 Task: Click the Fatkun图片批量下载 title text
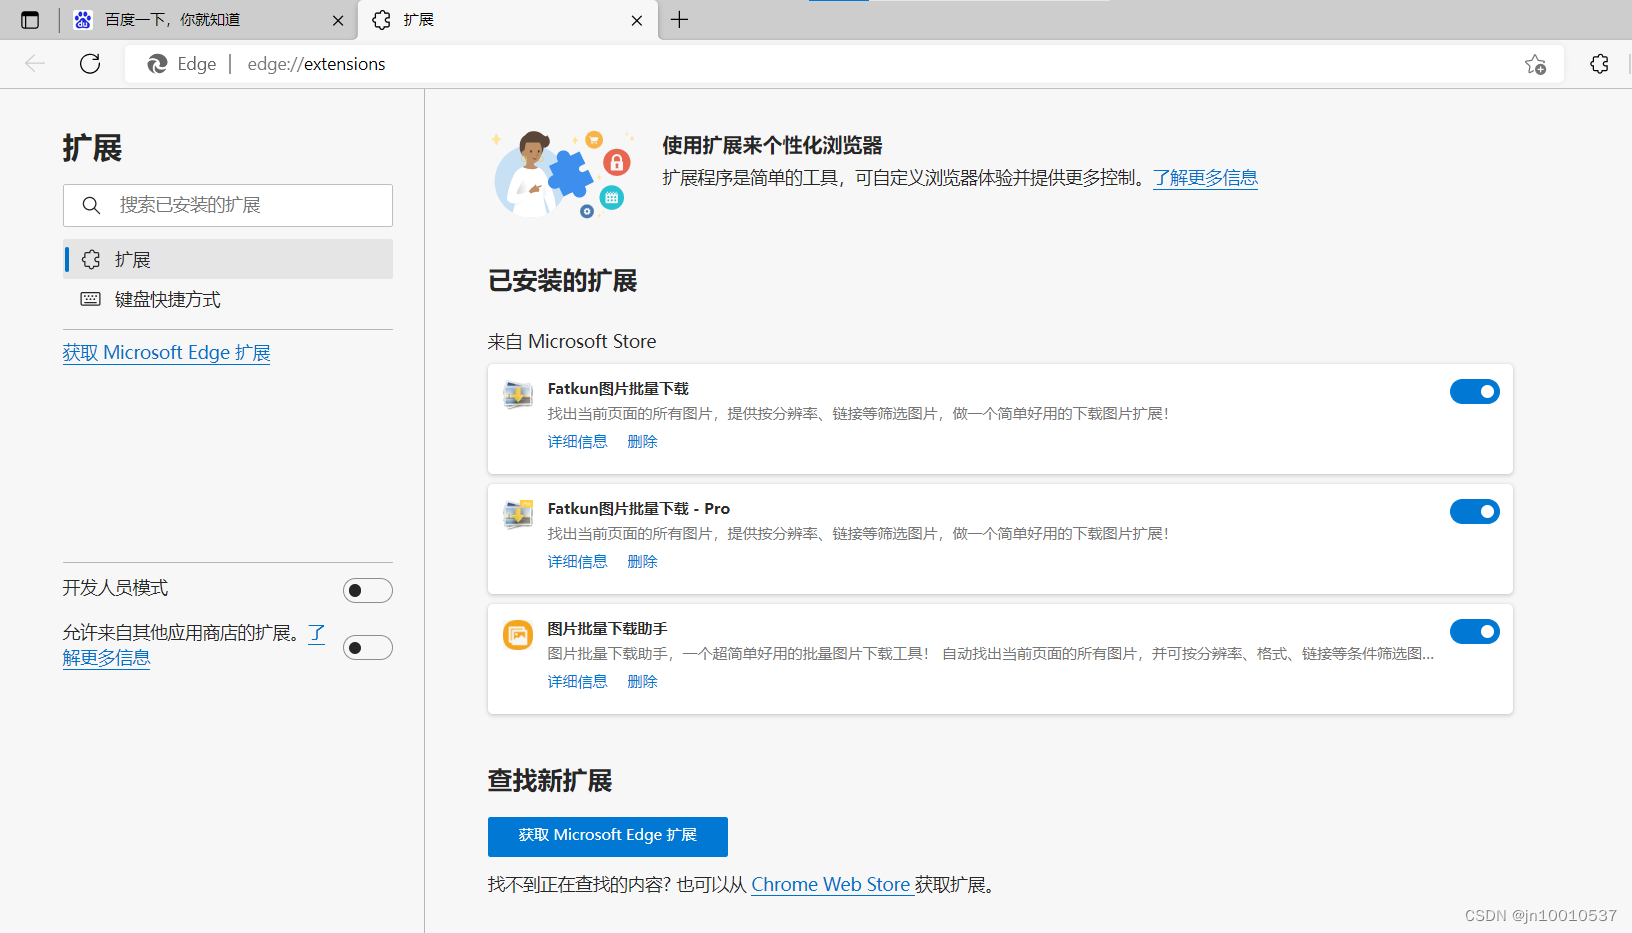pos(618,389)
